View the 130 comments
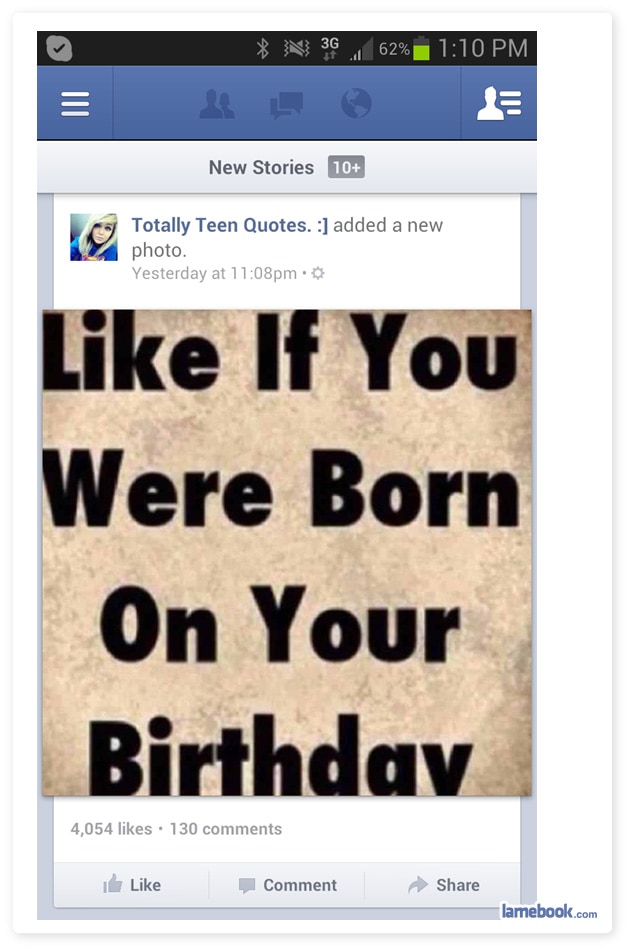 click(x=226, y=828)
